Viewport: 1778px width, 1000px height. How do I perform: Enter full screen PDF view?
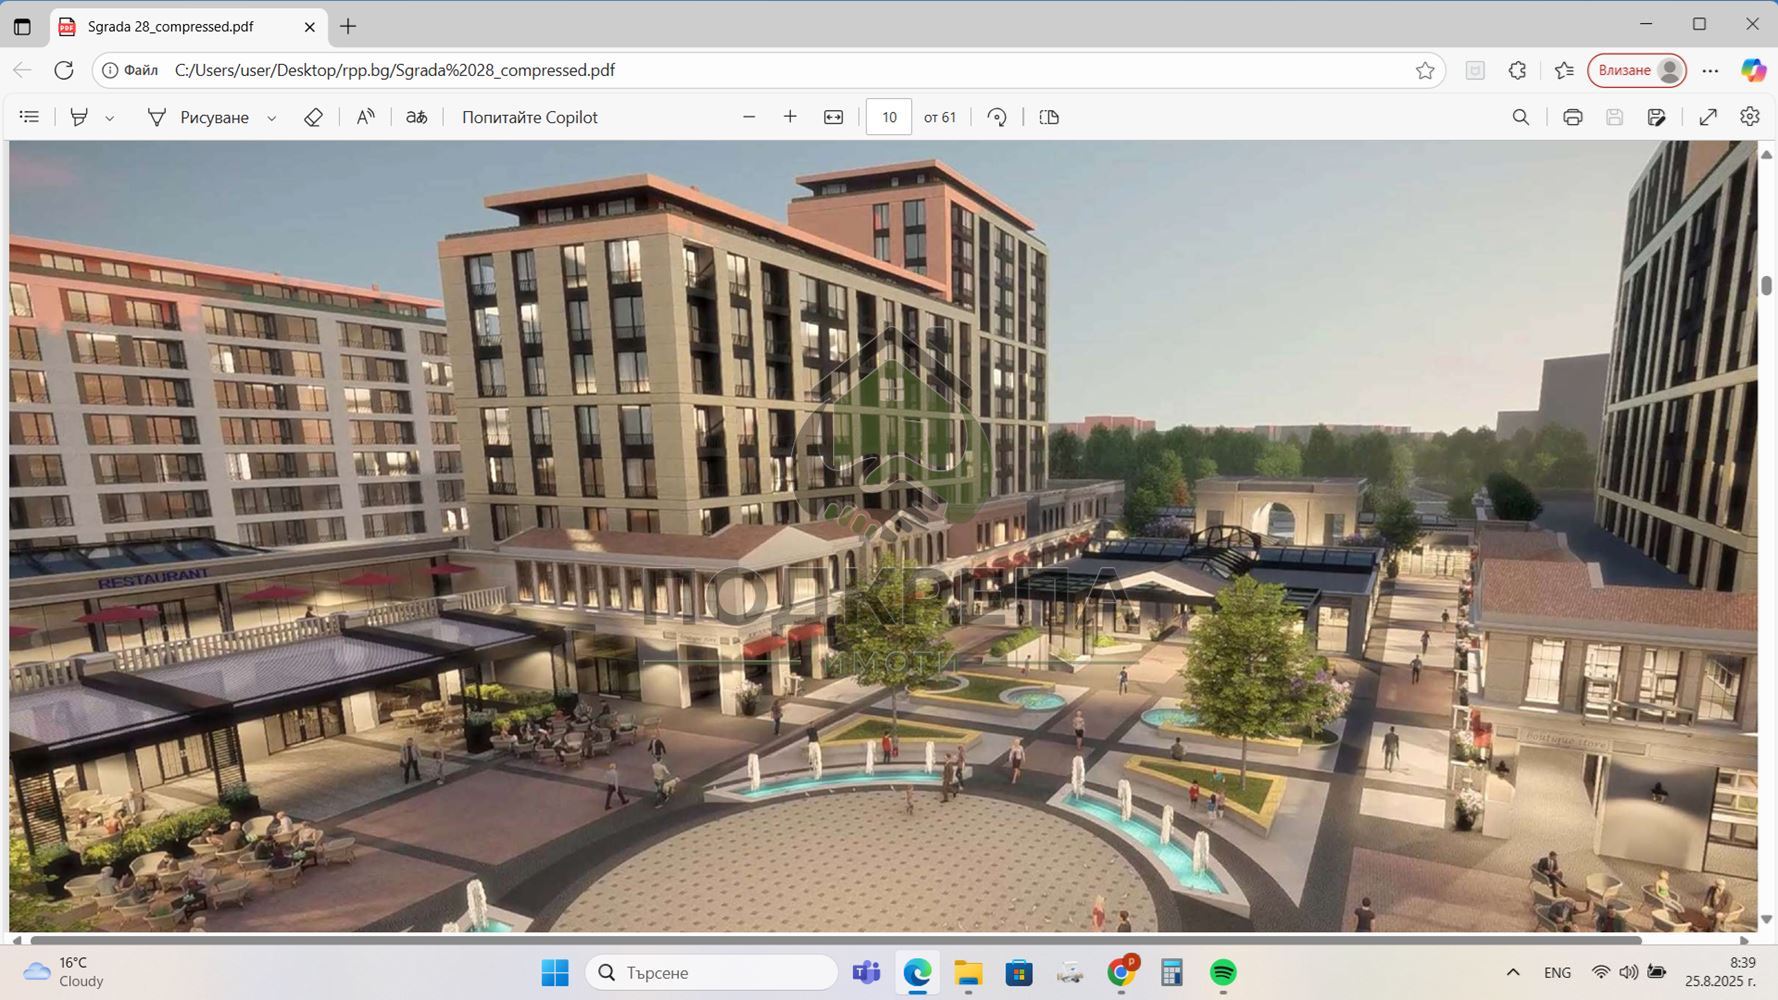pos(1708,117)
